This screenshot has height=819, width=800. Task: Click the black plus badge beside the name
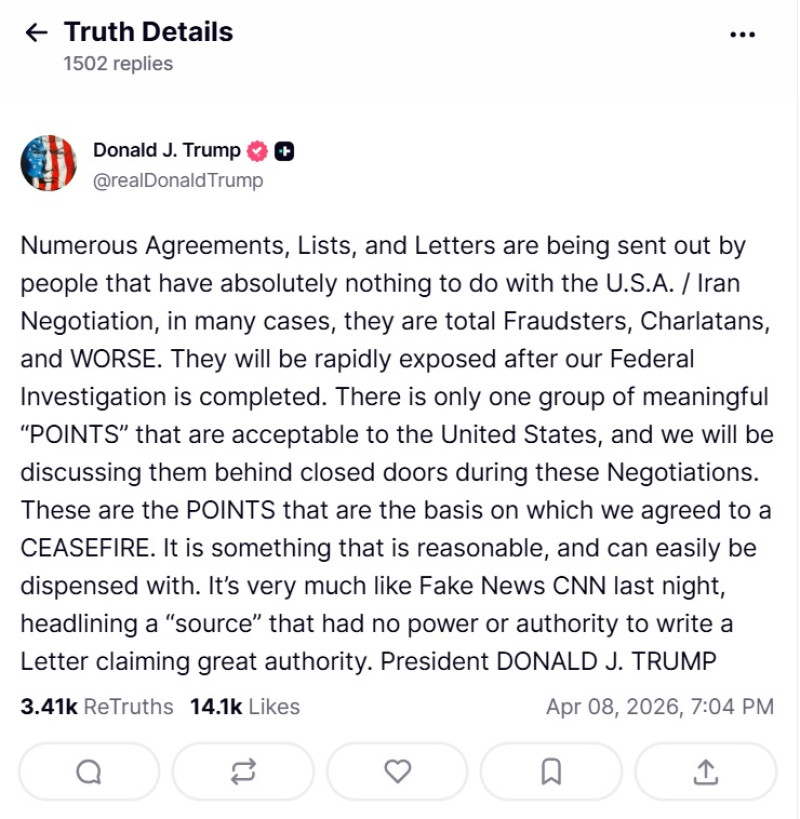tap(284, 151)
